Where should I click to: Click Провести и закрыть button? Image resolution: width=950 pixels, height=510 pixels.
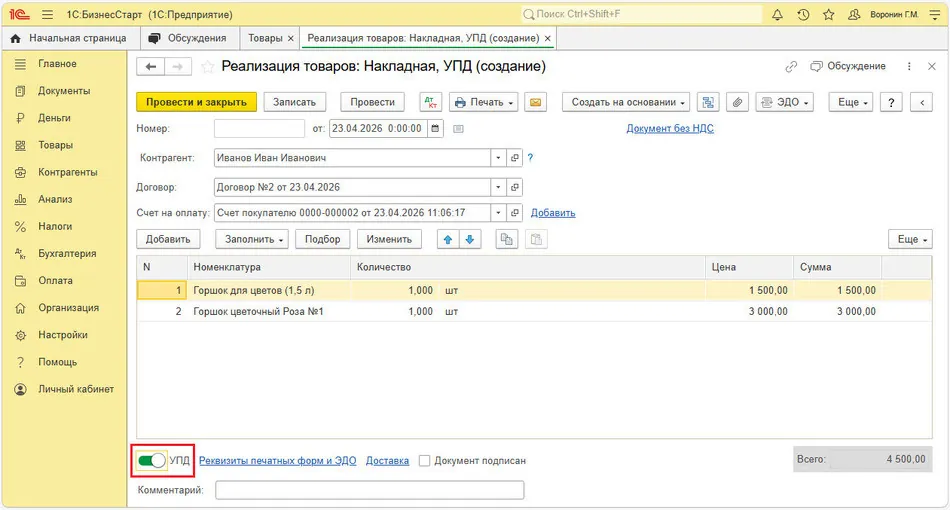(x=196, y=102)
